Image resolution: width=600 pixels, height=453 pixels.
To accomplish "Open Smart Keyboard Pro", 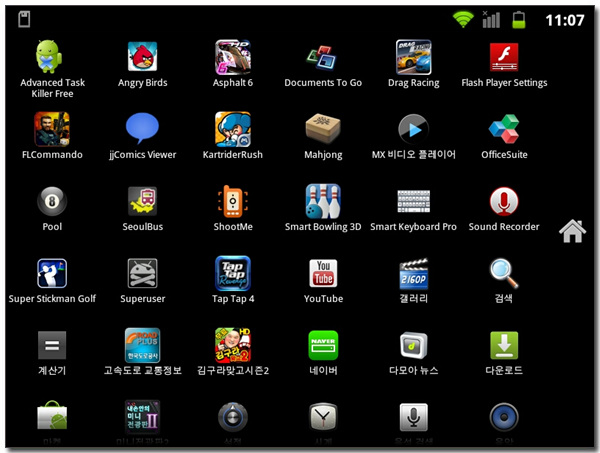I will (x=413, y=209).
